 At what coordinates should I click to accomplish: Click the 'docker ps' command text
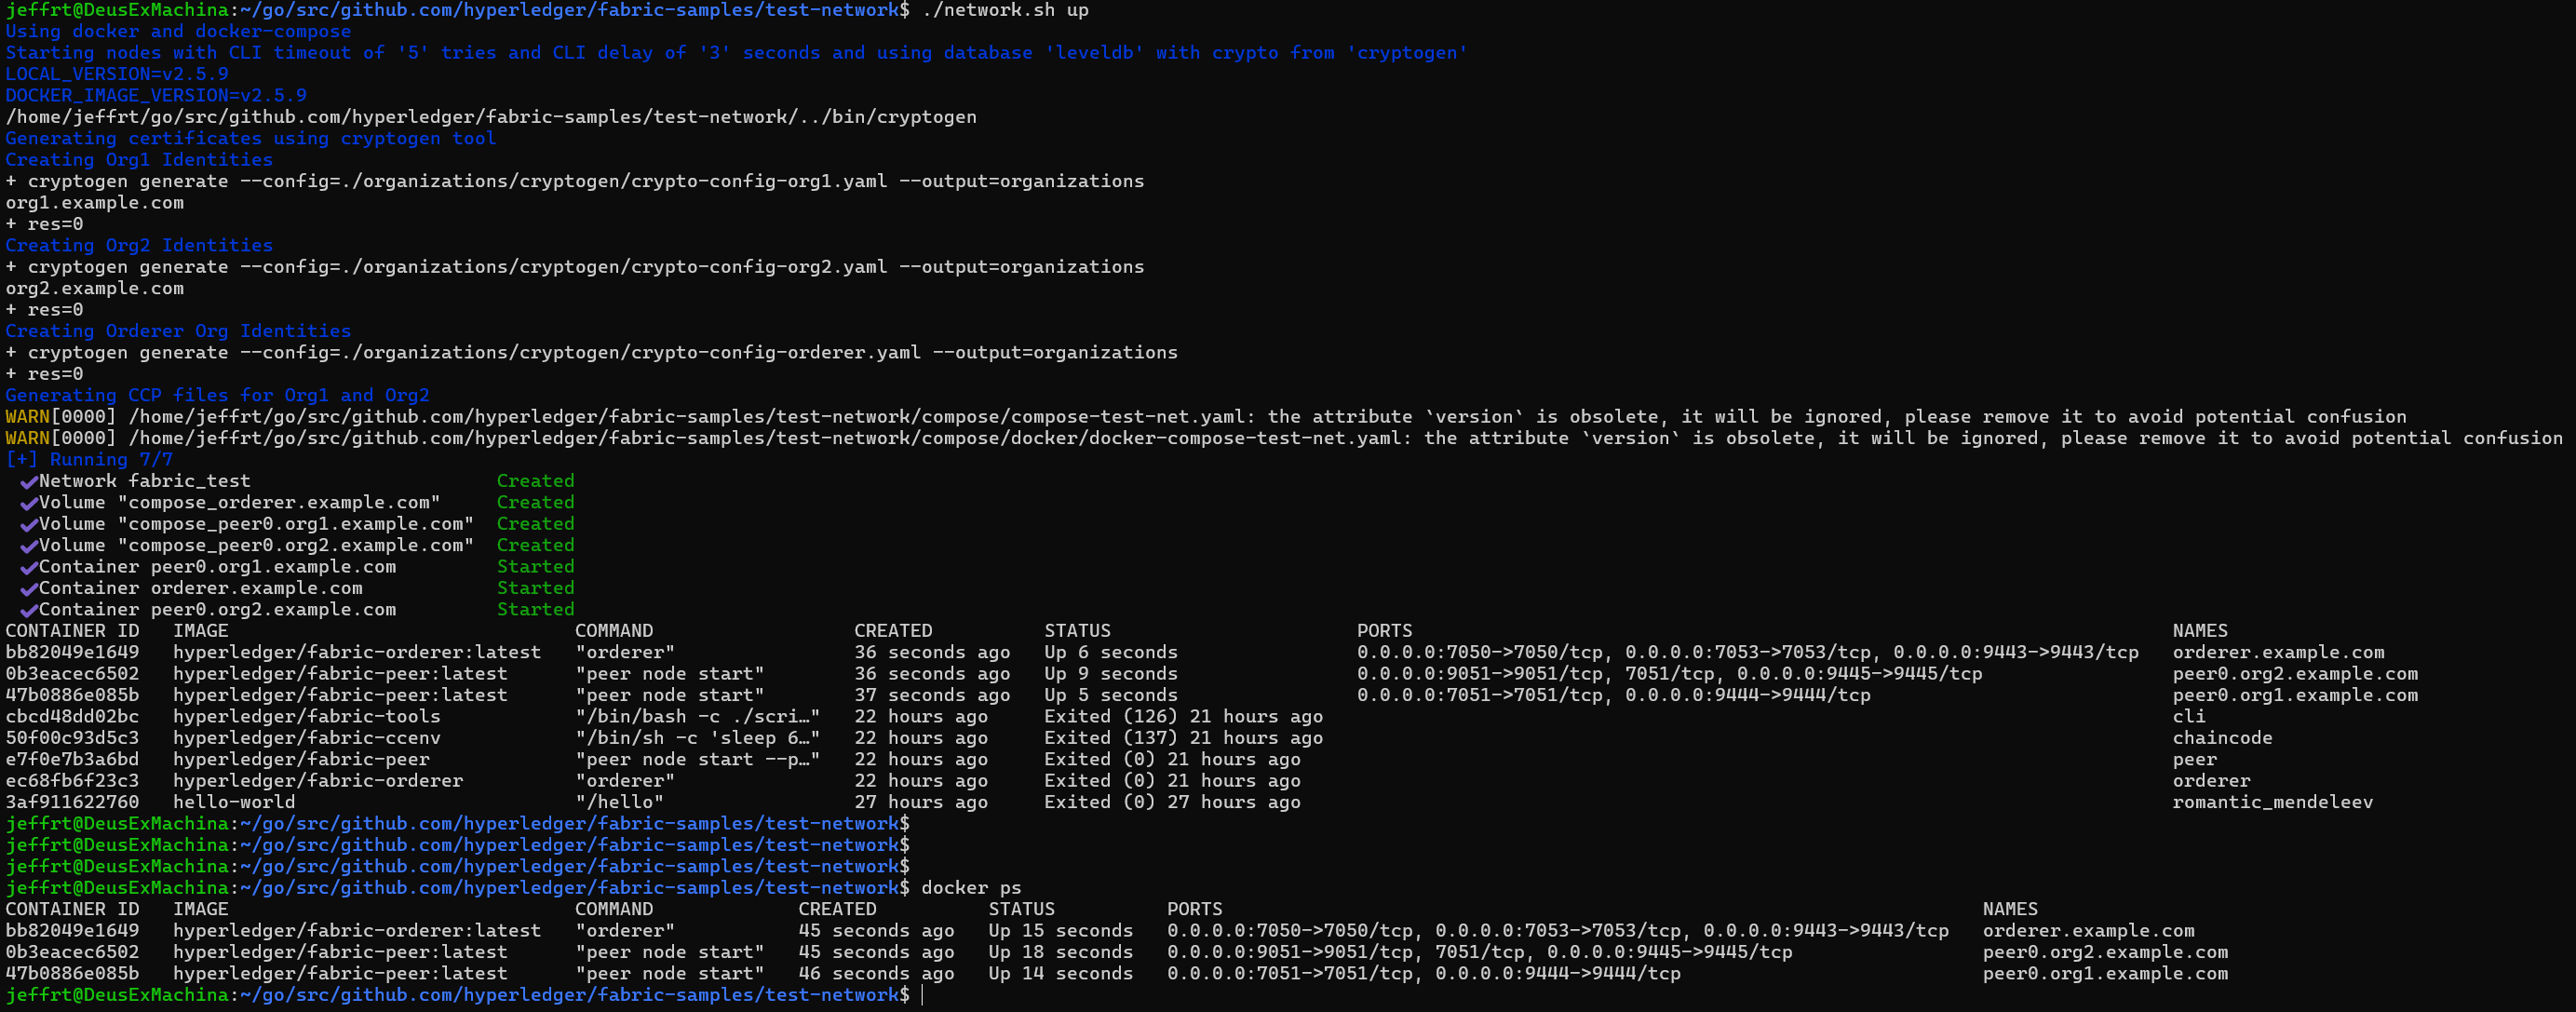(970, 888)
